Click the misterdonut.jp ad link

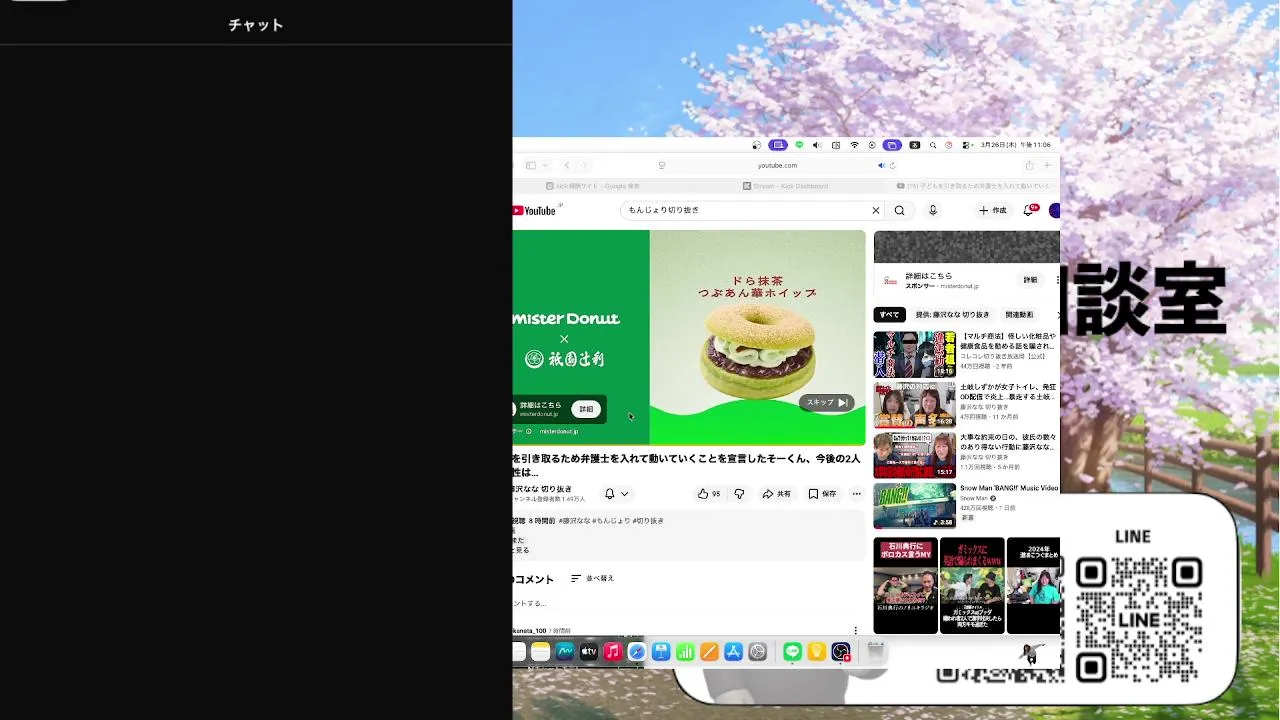coord(559,431)
